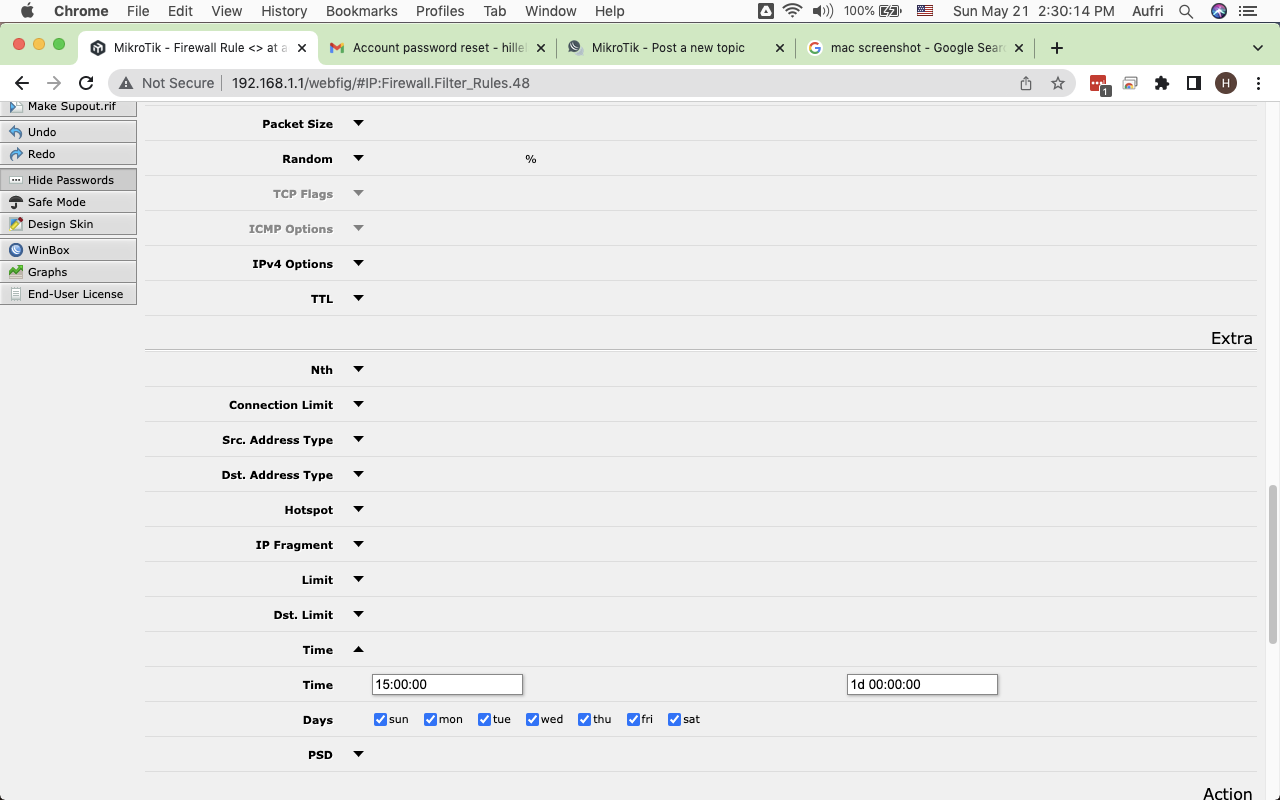Toggle the sat day checkbox

click(674, 719)
